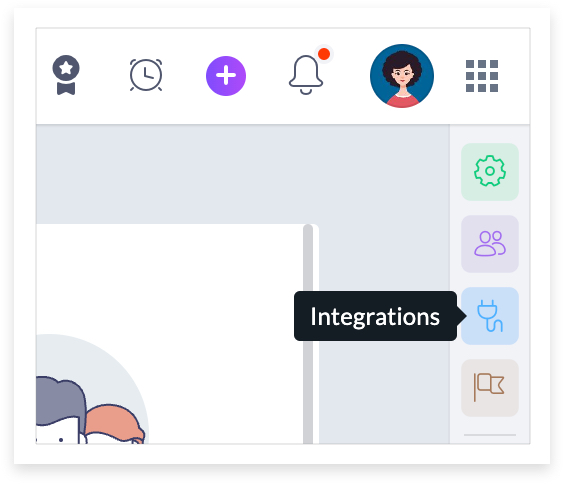The width and height of the screenshot is (564, 484).
Task: Open the apps grid launcher
Action: 482,76
